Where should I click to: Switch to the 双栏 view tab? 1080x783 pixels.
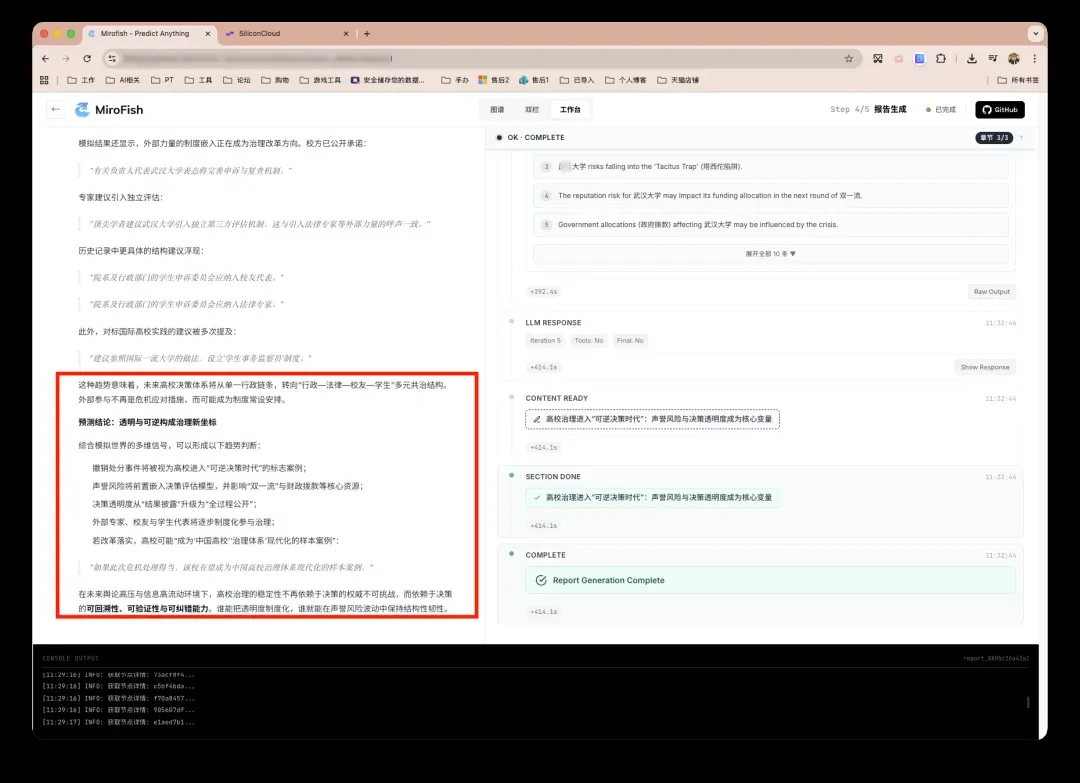(531, 110)
